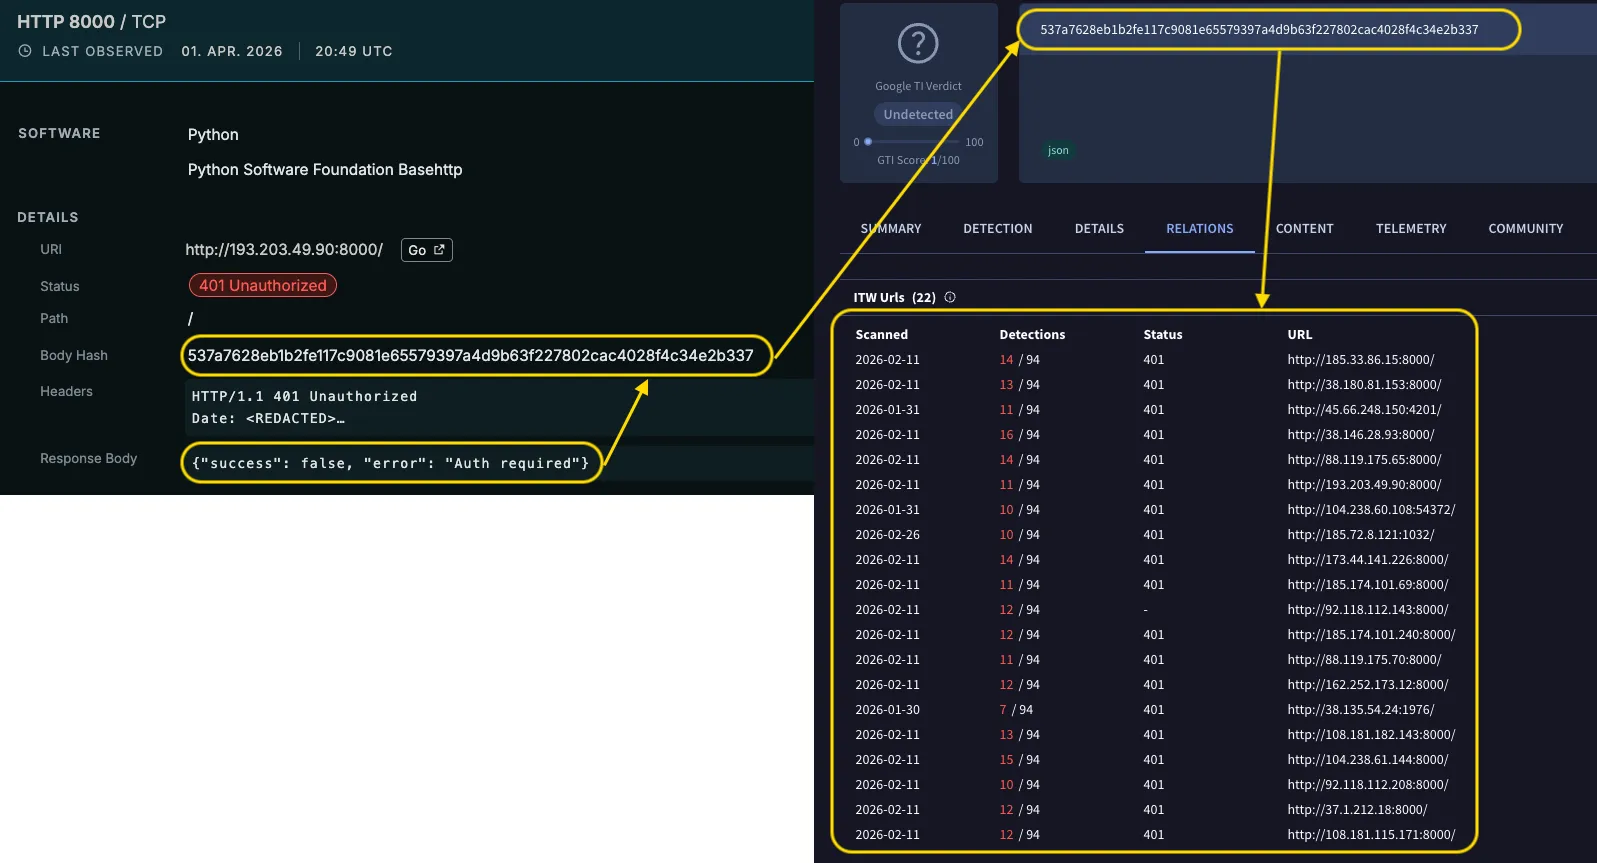The width and height of the screenshot is (1597, 863).
Task: Open URL http://185.33.86.15:8000/ in table
Action: (1360, 360)
